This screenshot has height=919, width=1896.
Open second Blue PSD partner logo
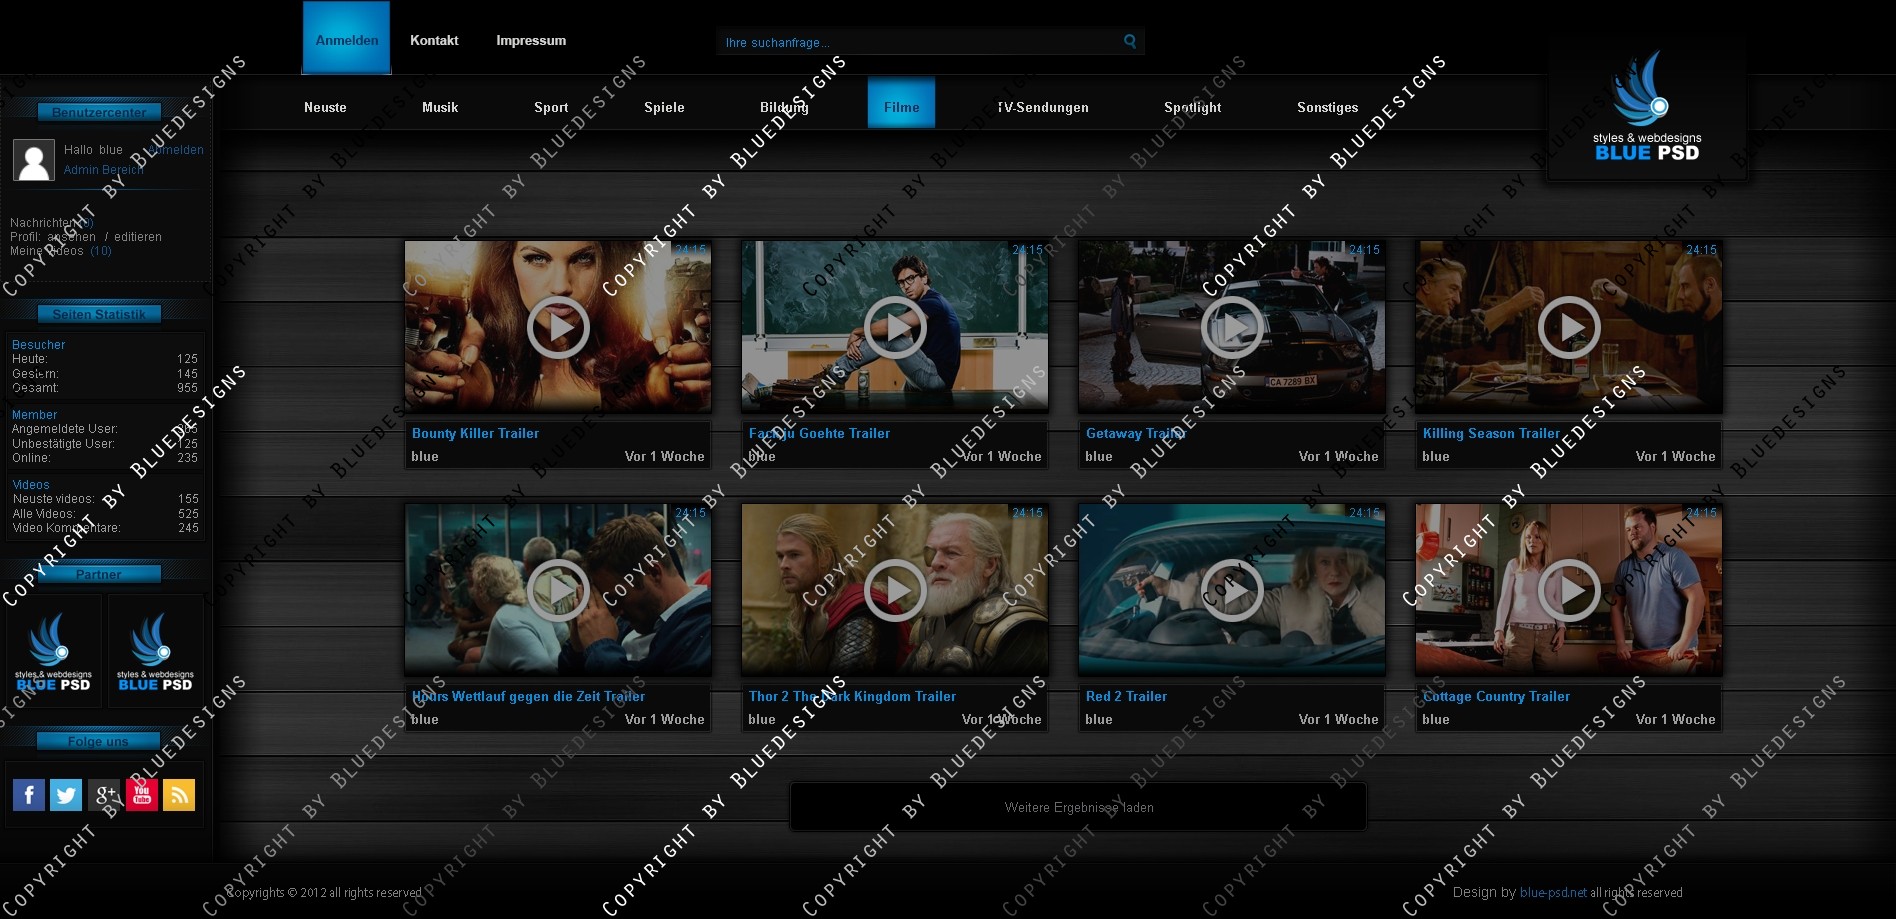pos(155,652)
